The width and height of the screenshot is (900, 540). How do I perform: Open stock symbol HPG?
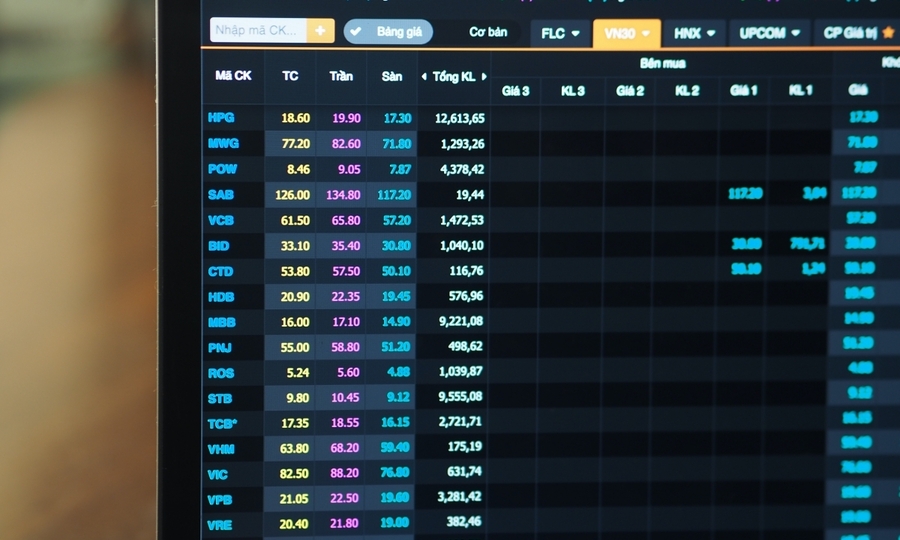[x=221, y=118]
